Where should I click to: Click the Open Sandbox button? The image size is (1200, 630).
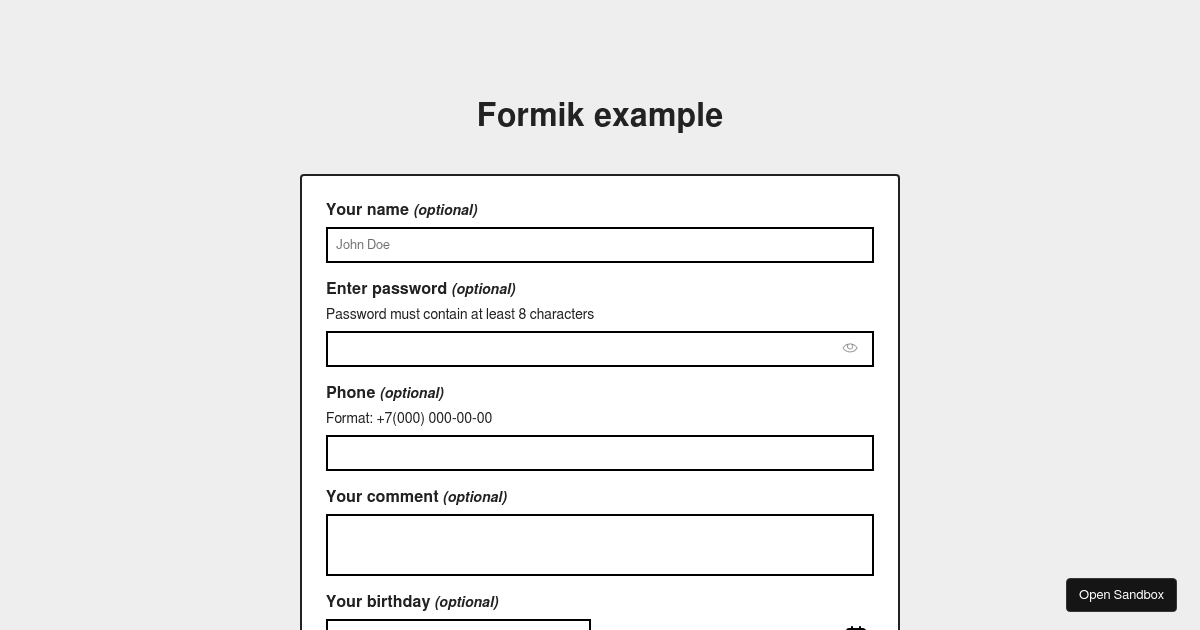[1121, 594]
